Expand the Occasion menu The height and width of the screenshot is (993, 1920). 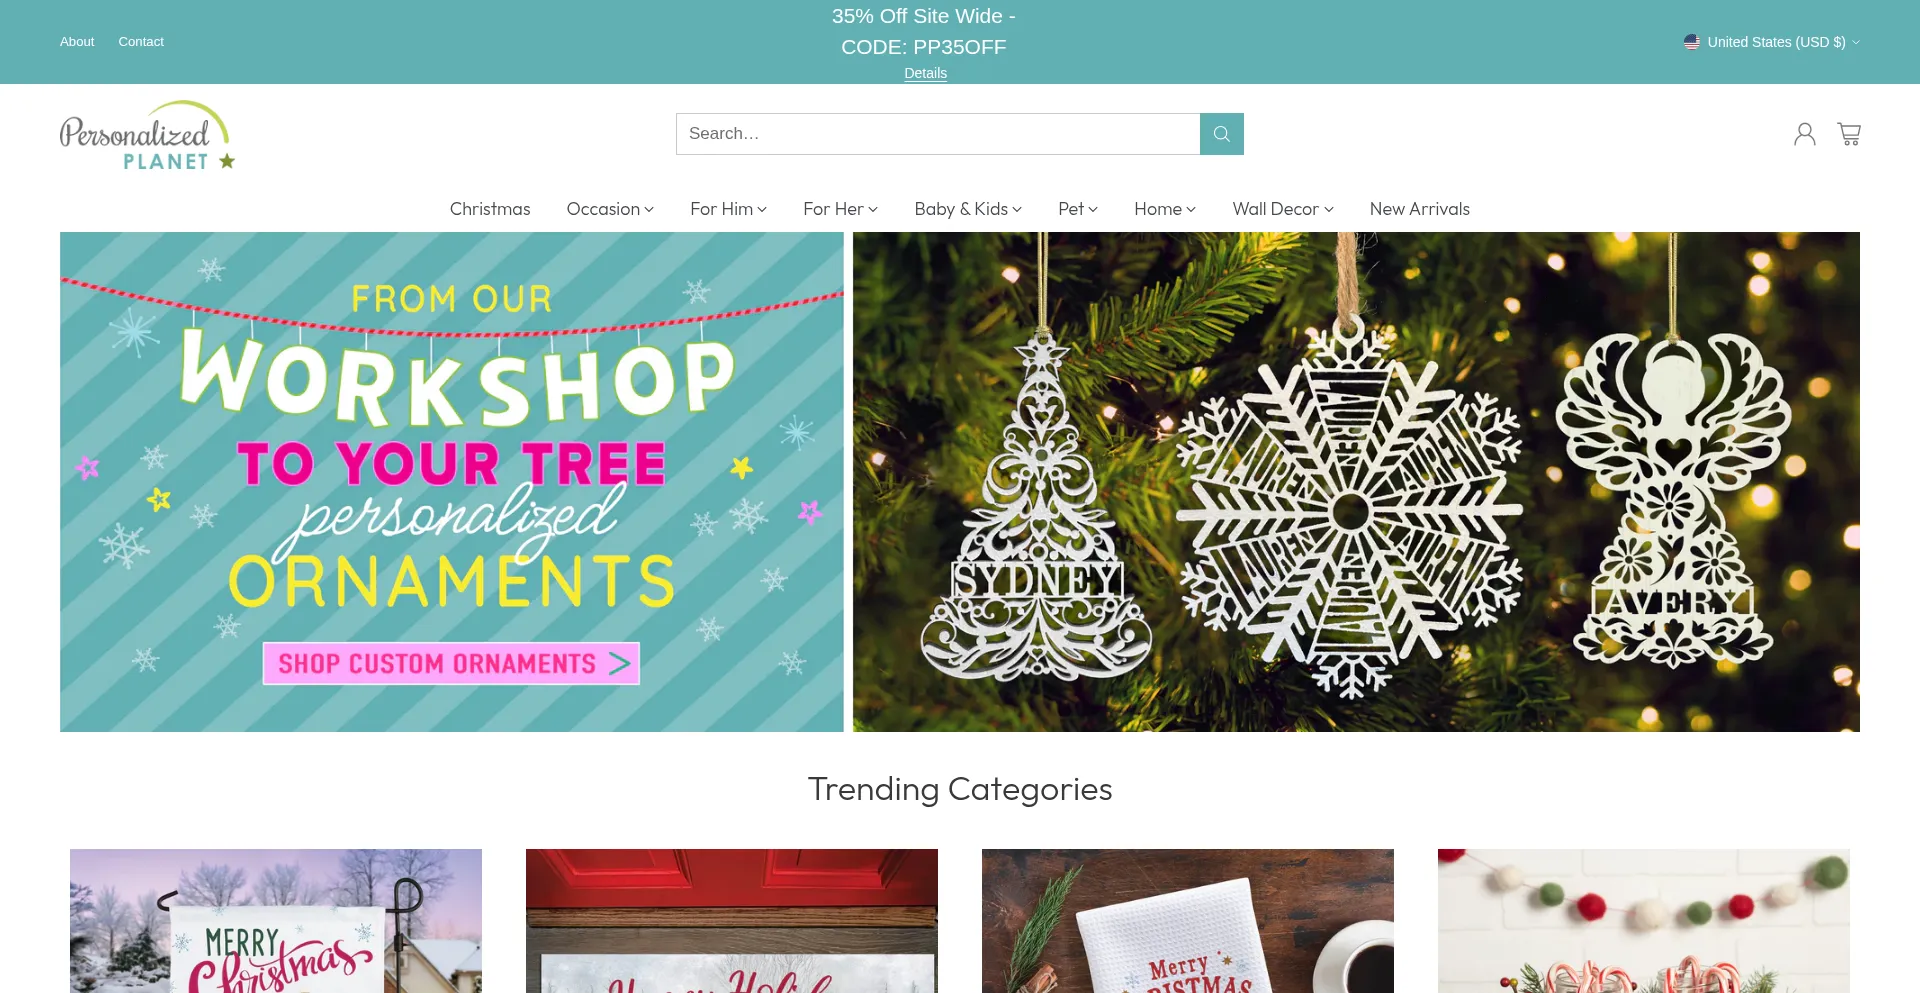(x=610, y=209)
